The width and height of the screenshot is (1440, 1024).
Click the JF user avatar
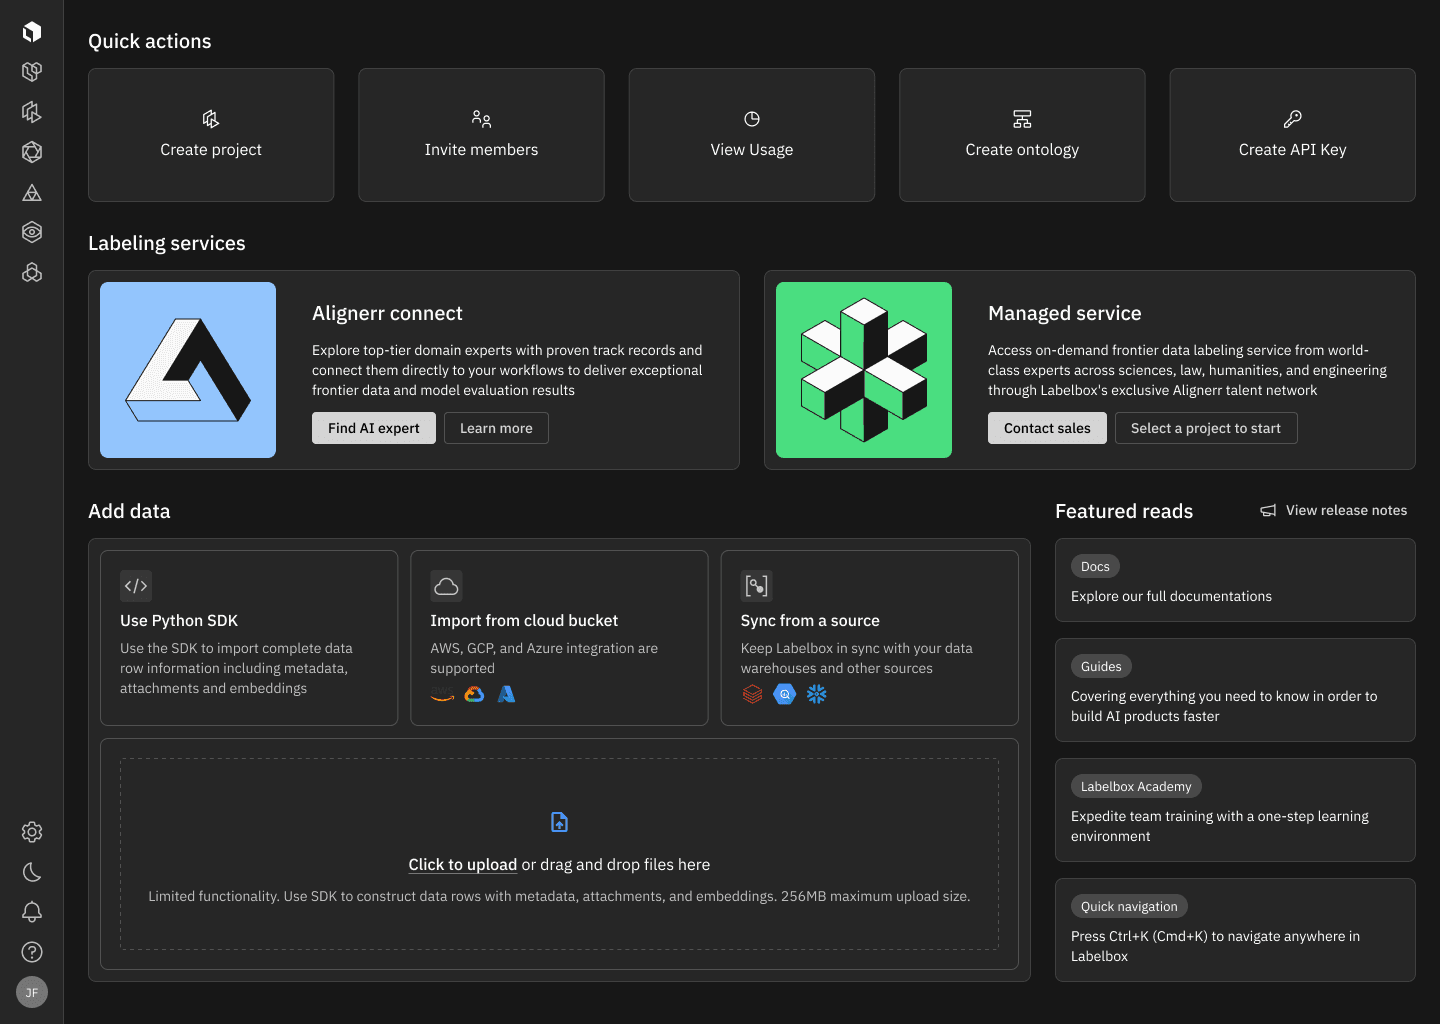point(32,992)
